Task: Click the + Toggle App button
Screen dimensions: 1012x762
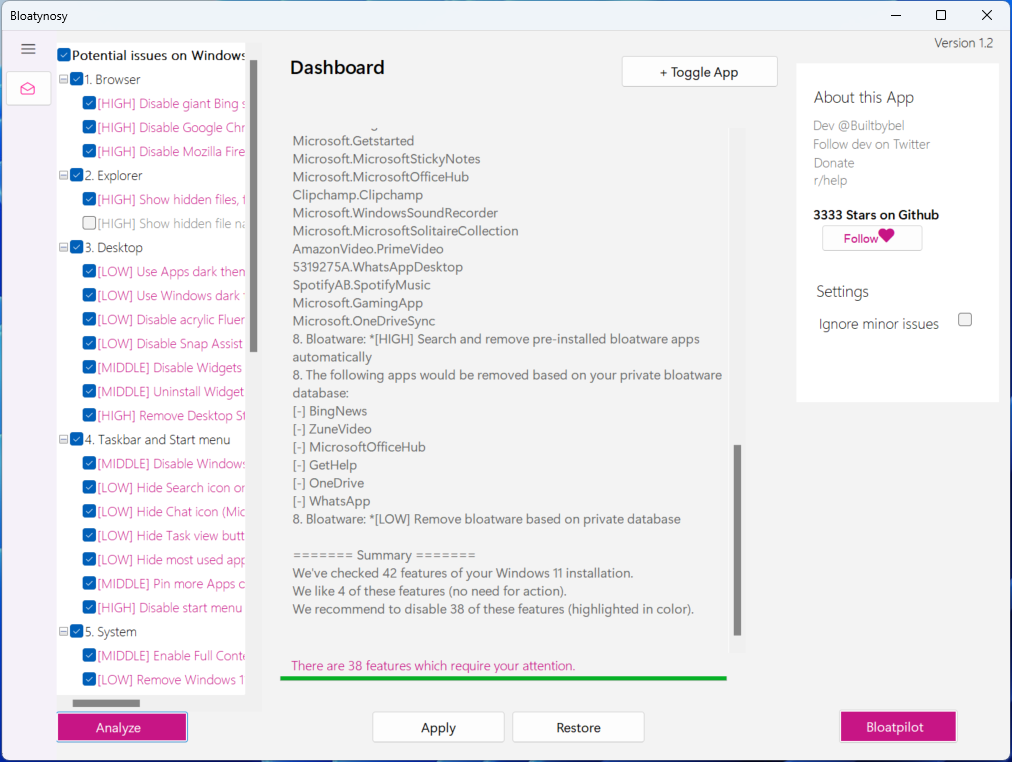Action: coord(700,72)
